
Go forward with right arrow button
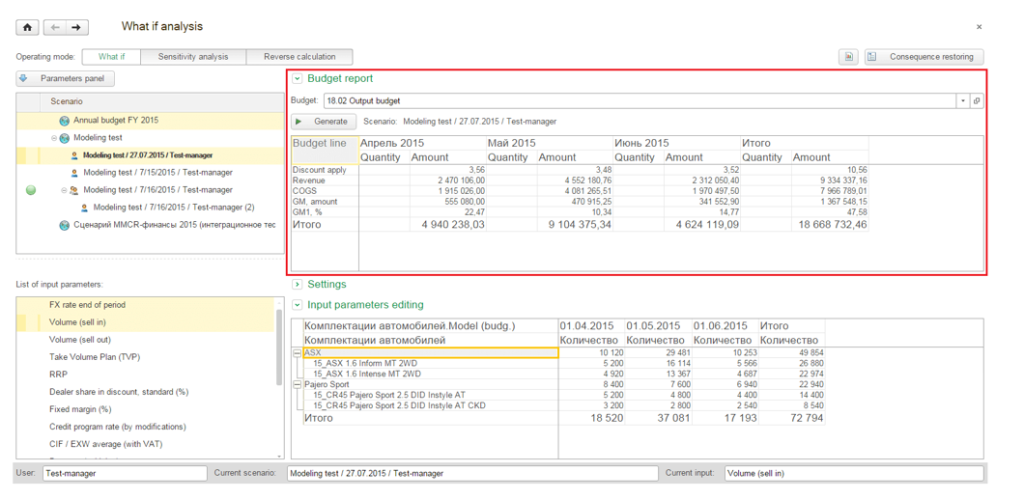[77, 27]
